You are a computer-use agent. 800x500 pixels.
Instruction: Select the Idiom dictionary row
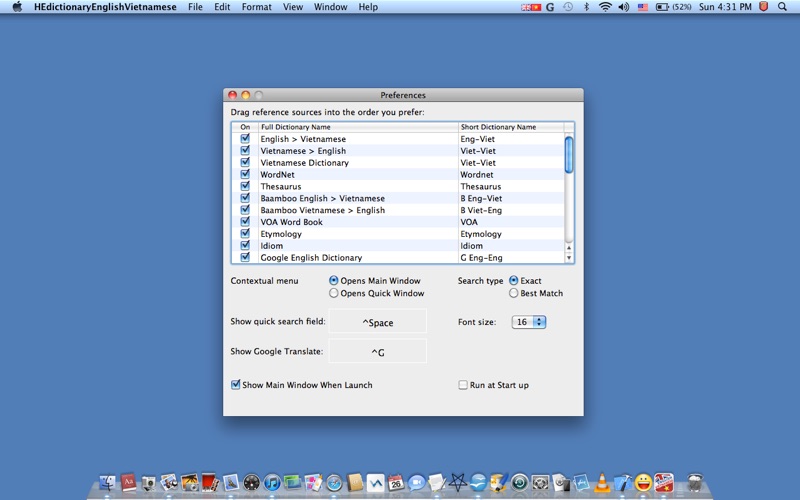398,245
